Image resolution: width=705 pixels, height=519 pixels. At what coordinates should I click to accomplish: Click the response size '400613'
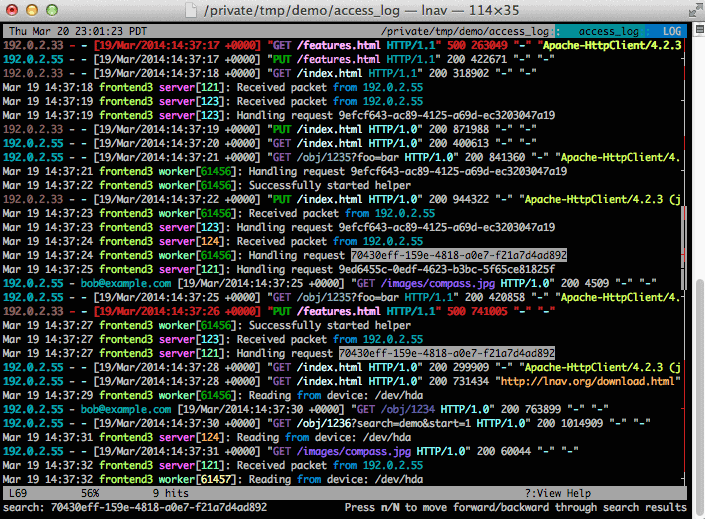(x=471, y=143)
